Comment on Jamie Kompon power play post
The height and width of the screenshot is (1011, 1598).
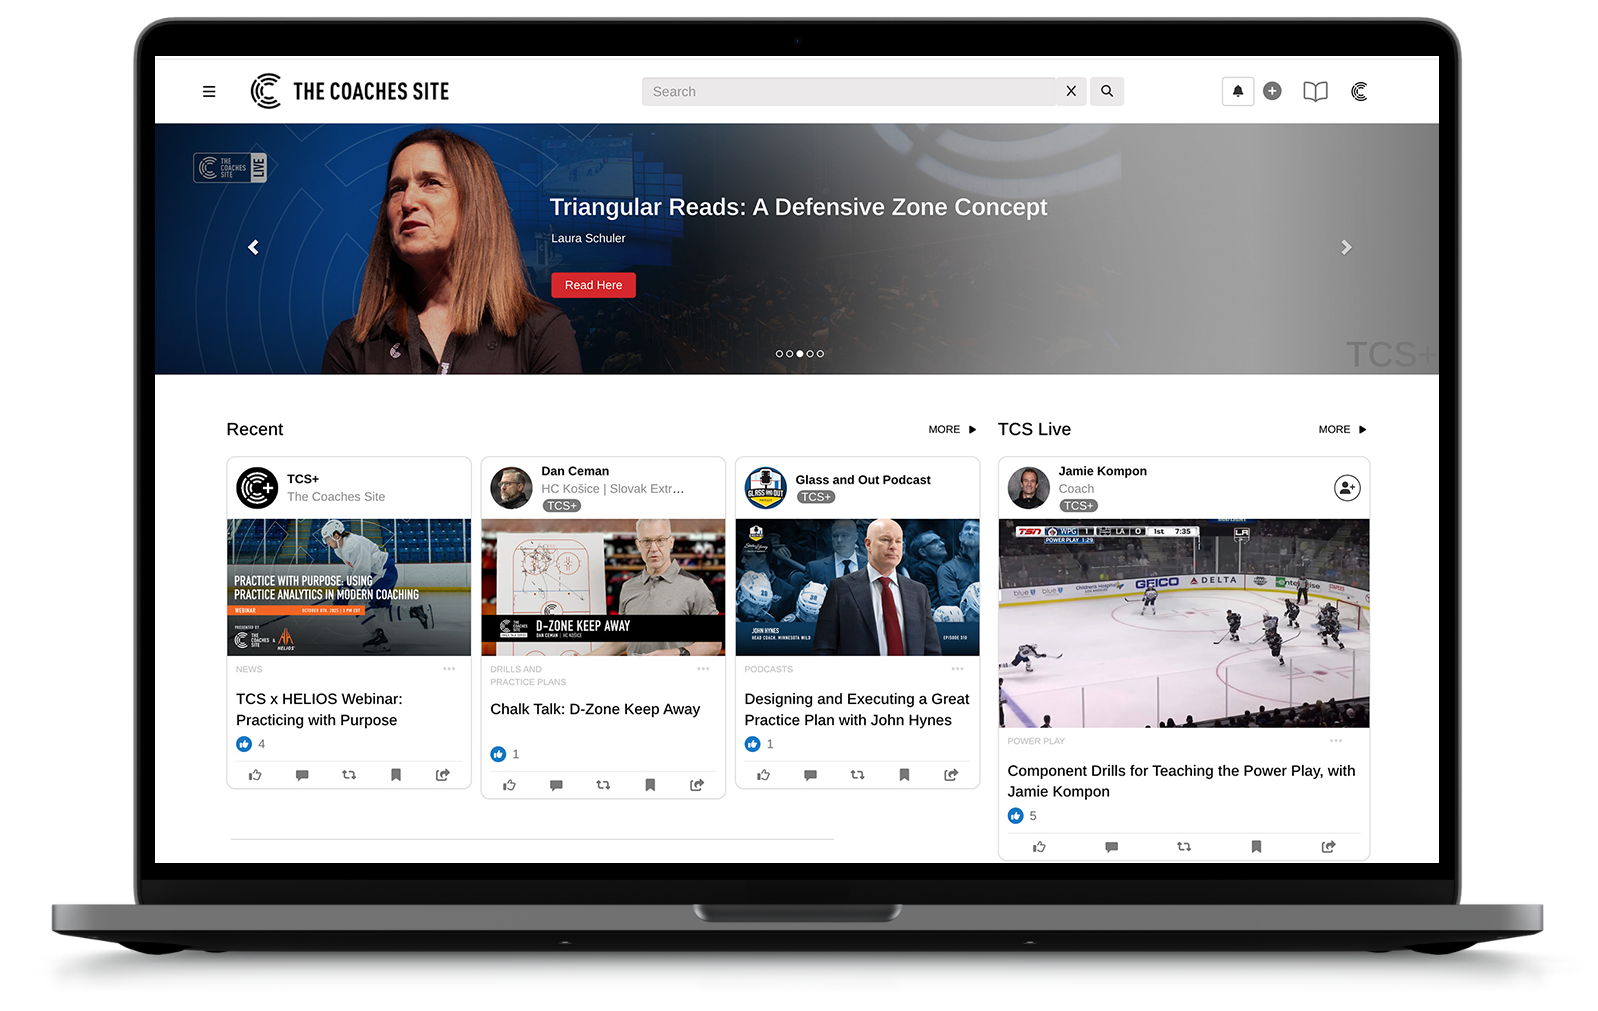[x=1111, y=847]
